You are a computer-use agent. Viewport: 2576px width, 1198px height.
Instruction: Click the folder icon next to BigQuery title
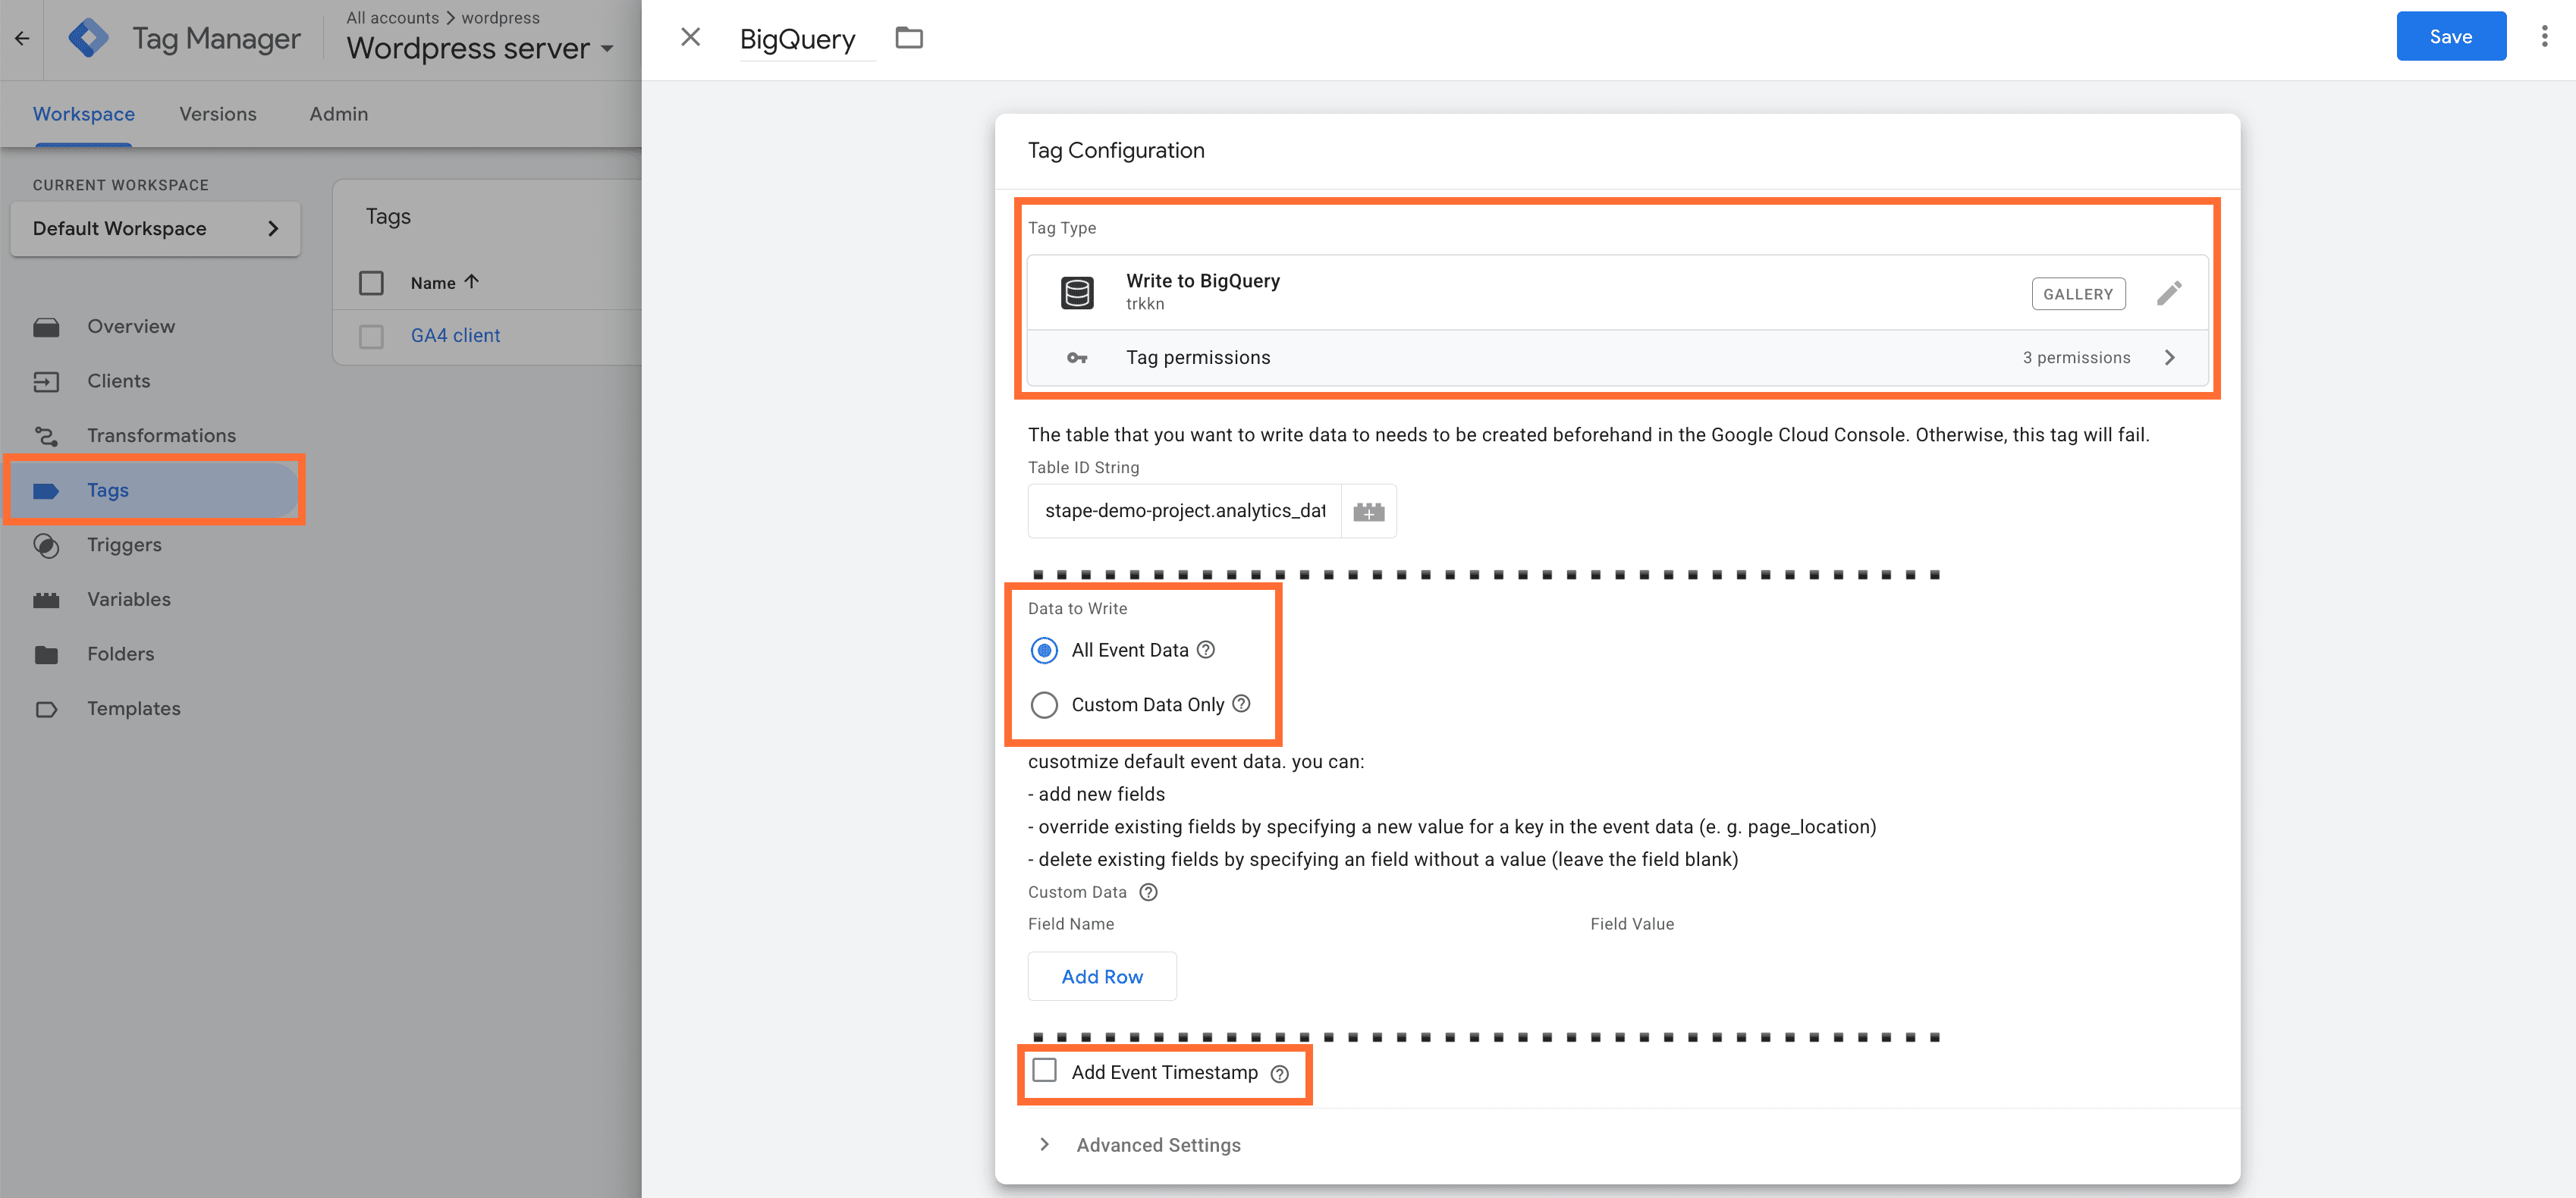[x=908, y=38]
